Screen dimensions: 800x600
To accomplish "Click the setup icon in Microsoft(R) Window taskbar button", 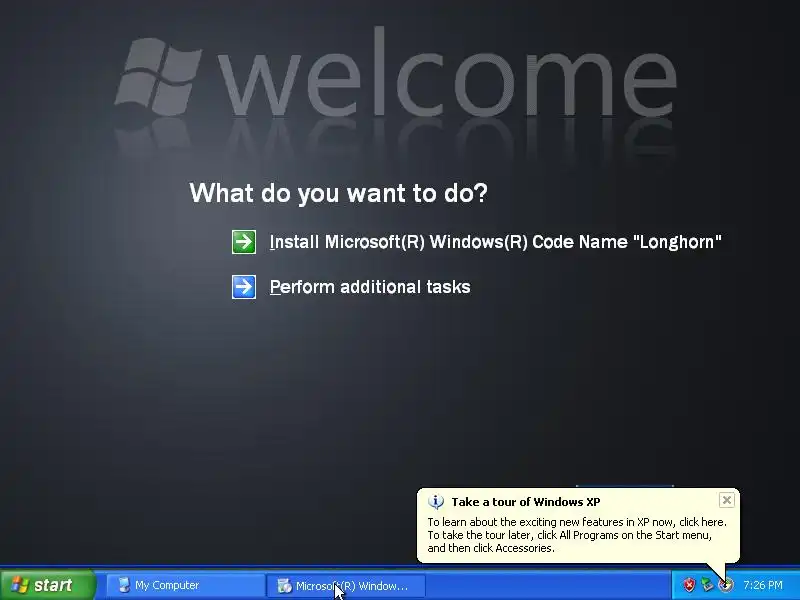I will point(284,585).
